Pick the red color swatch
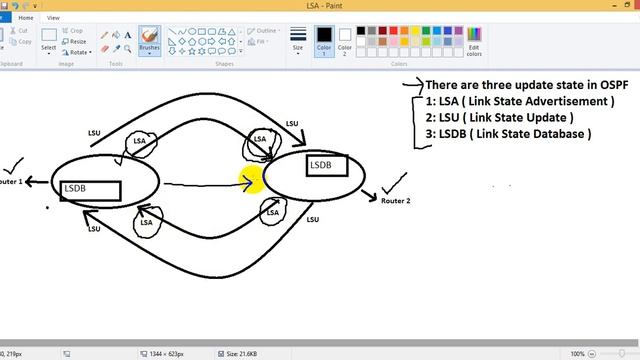Viewport: 640px width, 360px height. (393, 31)
